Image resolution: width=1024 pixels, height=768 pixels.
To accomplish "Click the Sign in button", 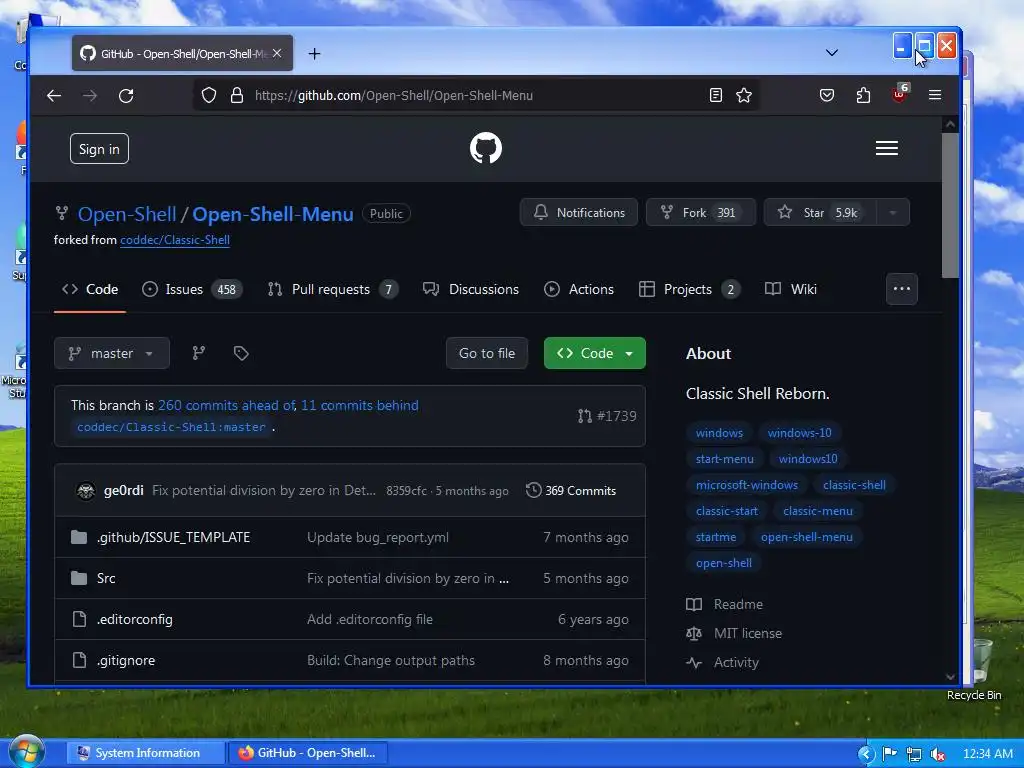I will pos(99,149).
